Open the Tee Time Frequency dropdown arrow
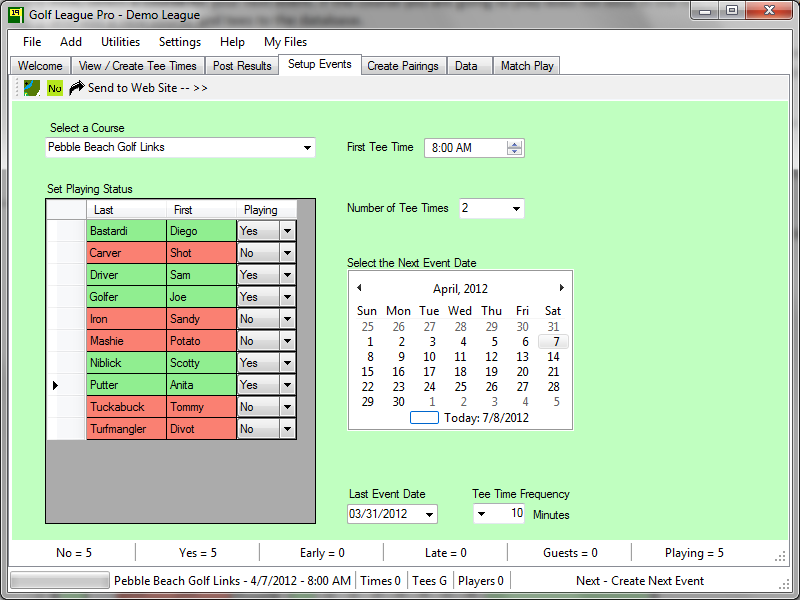Viewport: 800px width, 600px height. pos(481,514)
